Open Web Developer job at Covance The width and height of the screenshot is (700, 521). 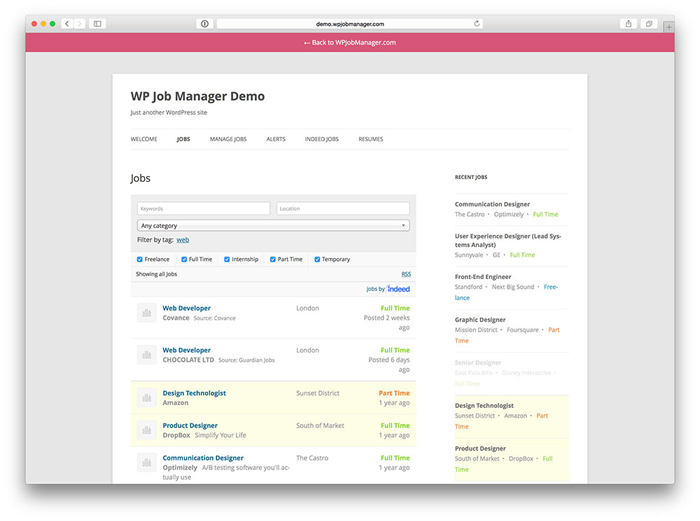tap(187, 308)
